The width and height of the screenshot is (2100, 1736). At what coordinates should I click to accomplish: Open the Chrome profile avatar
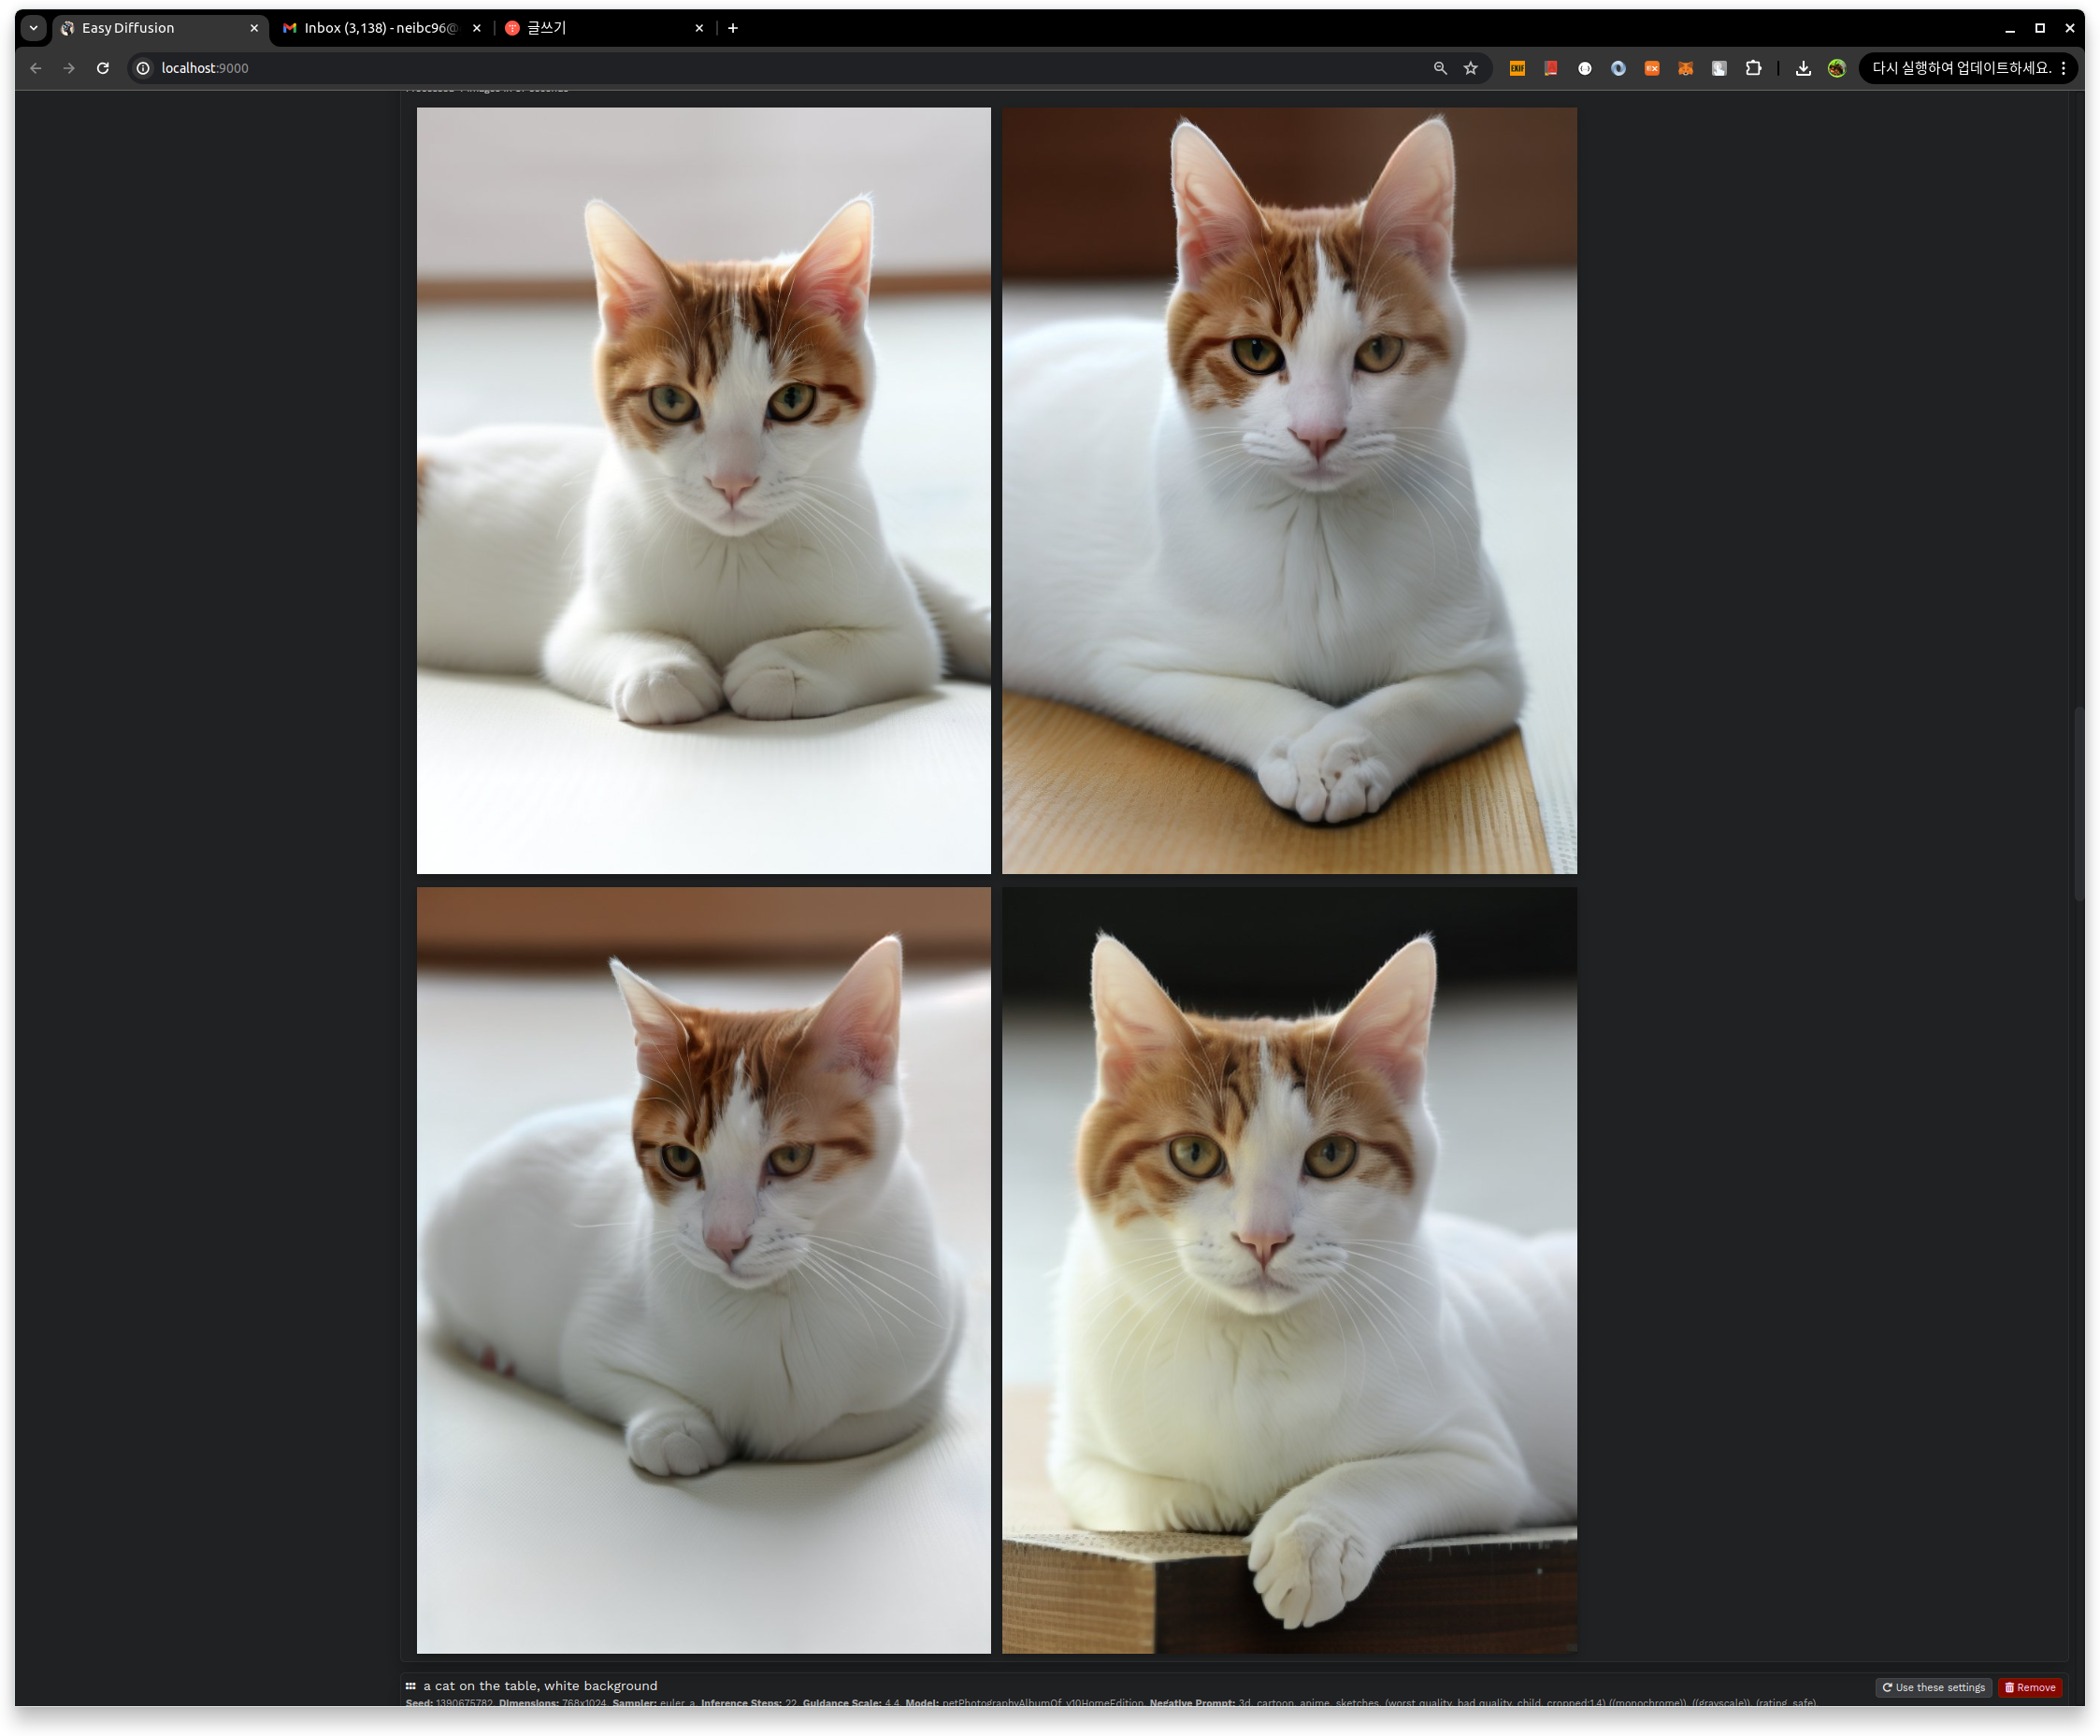tap(1837, 68)
